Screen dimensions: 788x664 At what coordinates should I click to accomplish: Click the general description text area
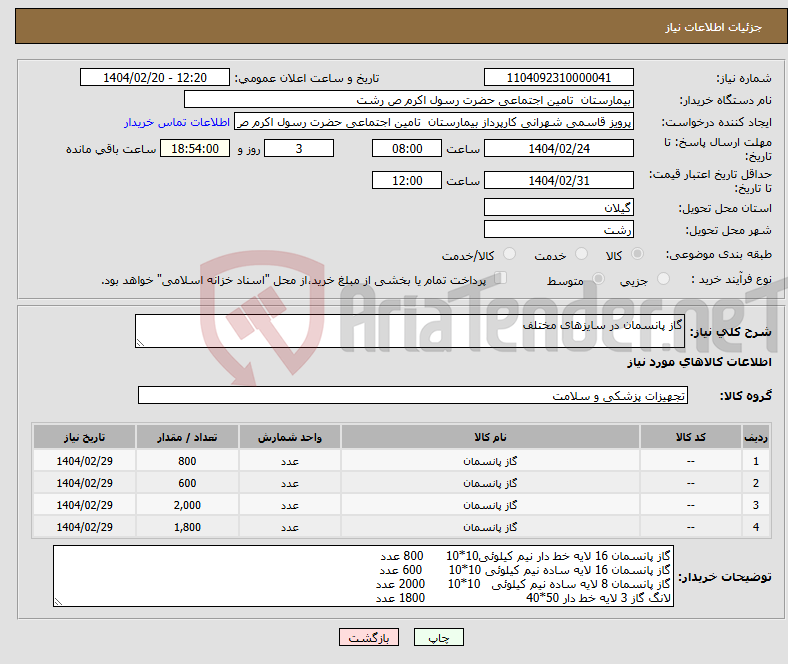410,331
